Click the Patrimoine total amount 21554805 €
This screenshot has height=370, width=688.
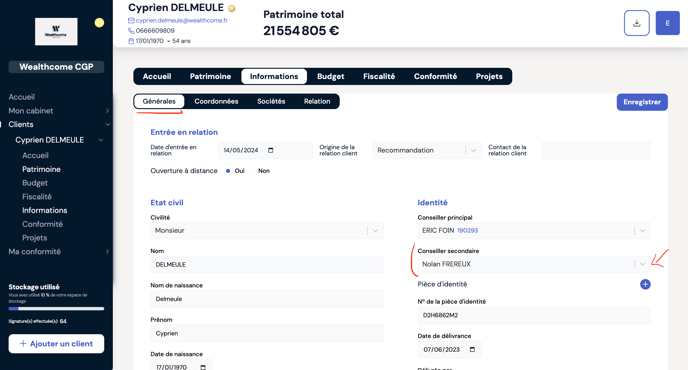point(301,31)
